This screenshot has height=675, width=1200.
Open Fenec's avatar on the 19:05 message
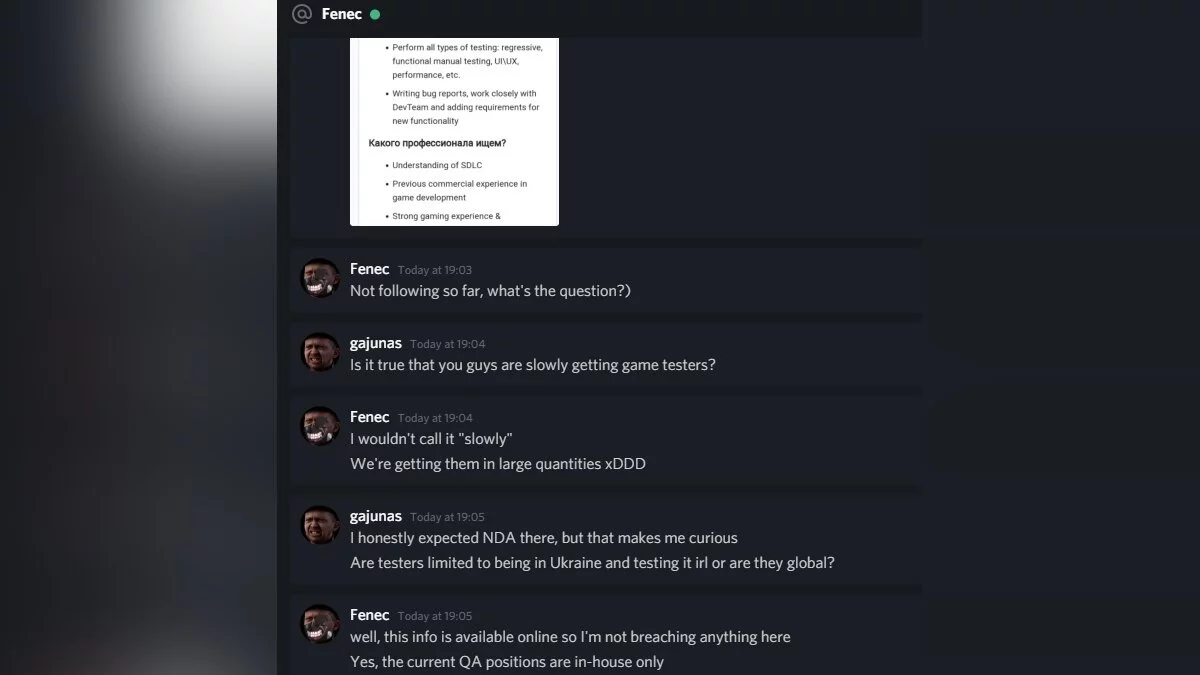(x=320, y=624)
